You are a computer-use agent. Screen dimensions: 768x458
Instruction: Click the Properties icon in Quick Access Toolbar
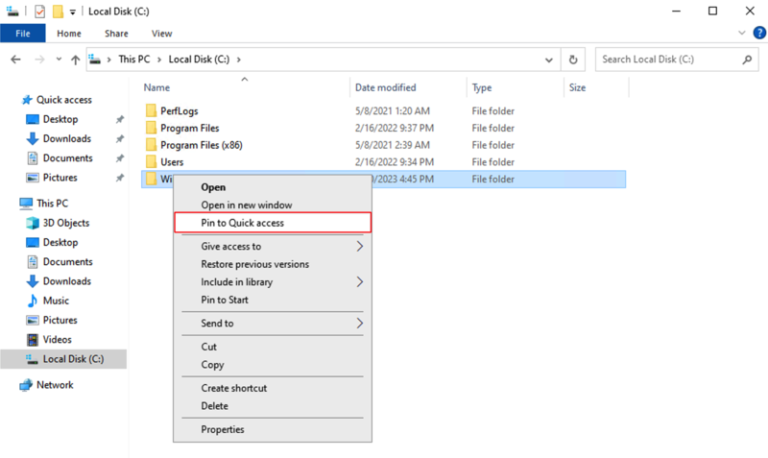tap(39, 11)
